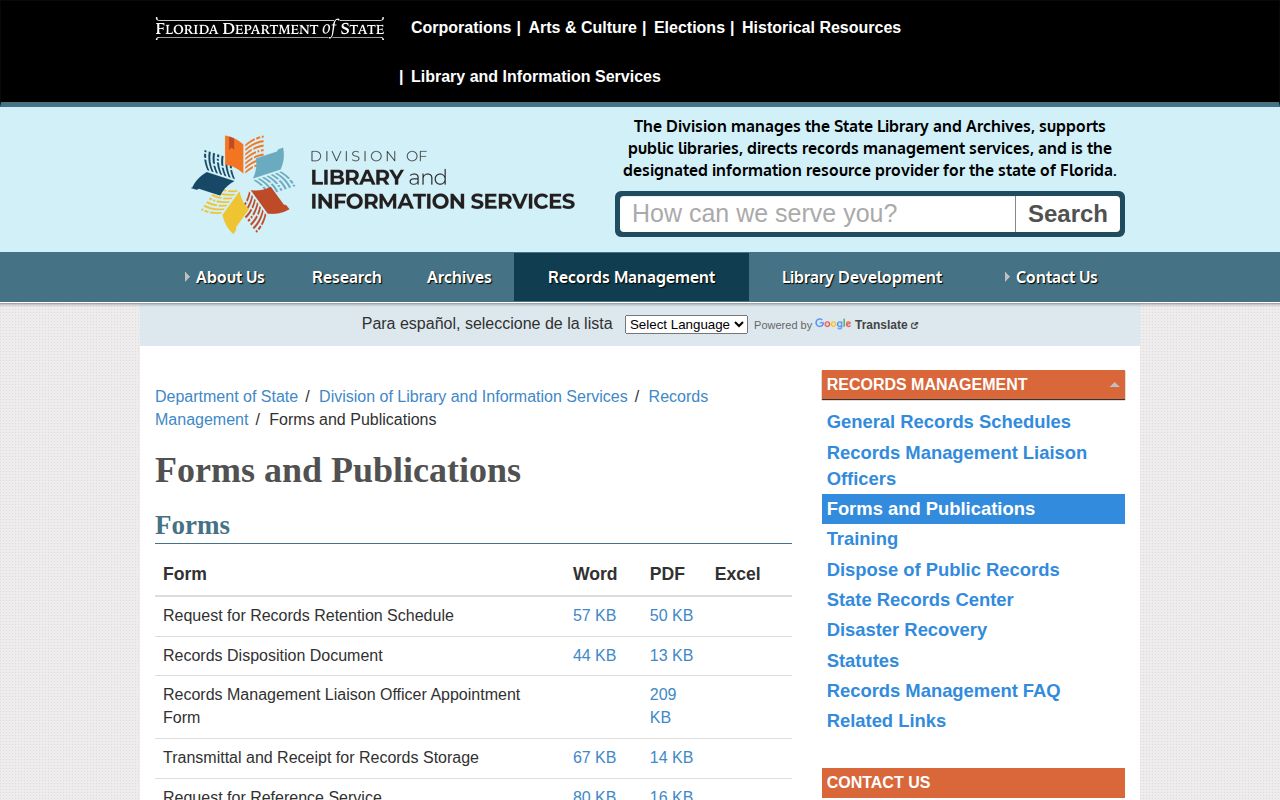Expand the About Us menu
Screen dimensions: 1280x800
(x=225, y=277)
